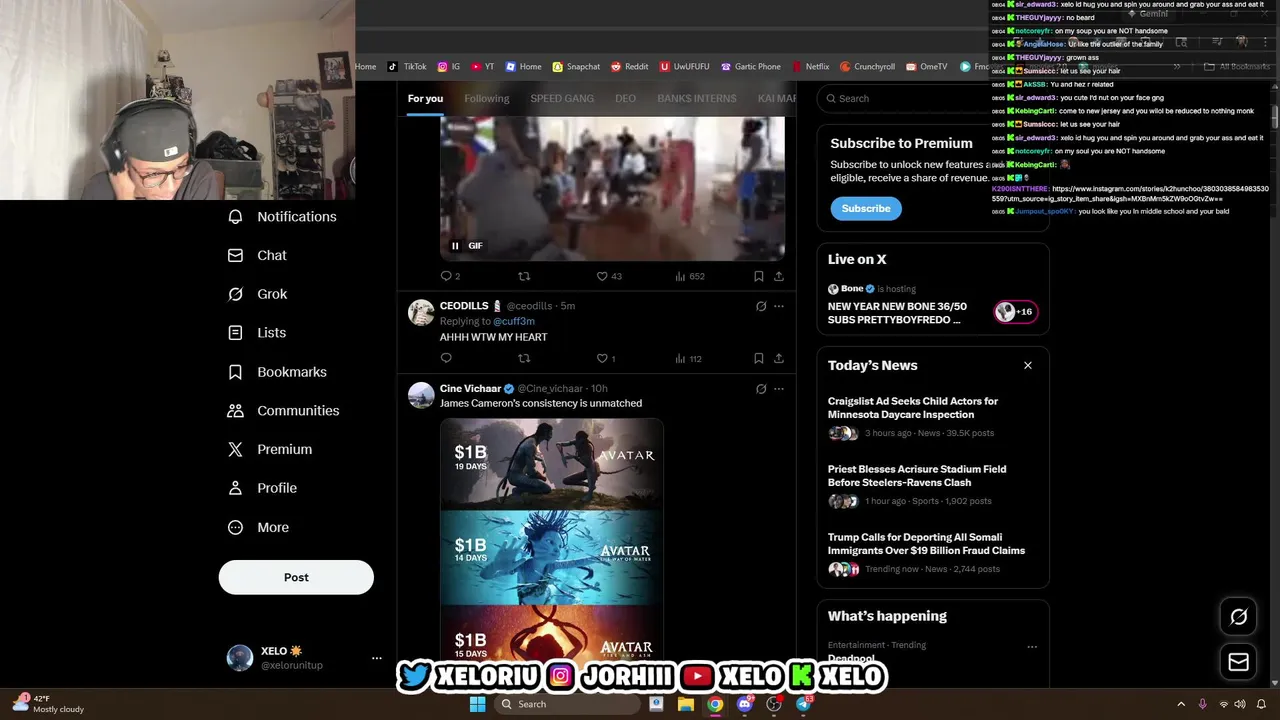Open the Netflix bookmark
The image size is (1280, 720).
[x=809, y=67]
